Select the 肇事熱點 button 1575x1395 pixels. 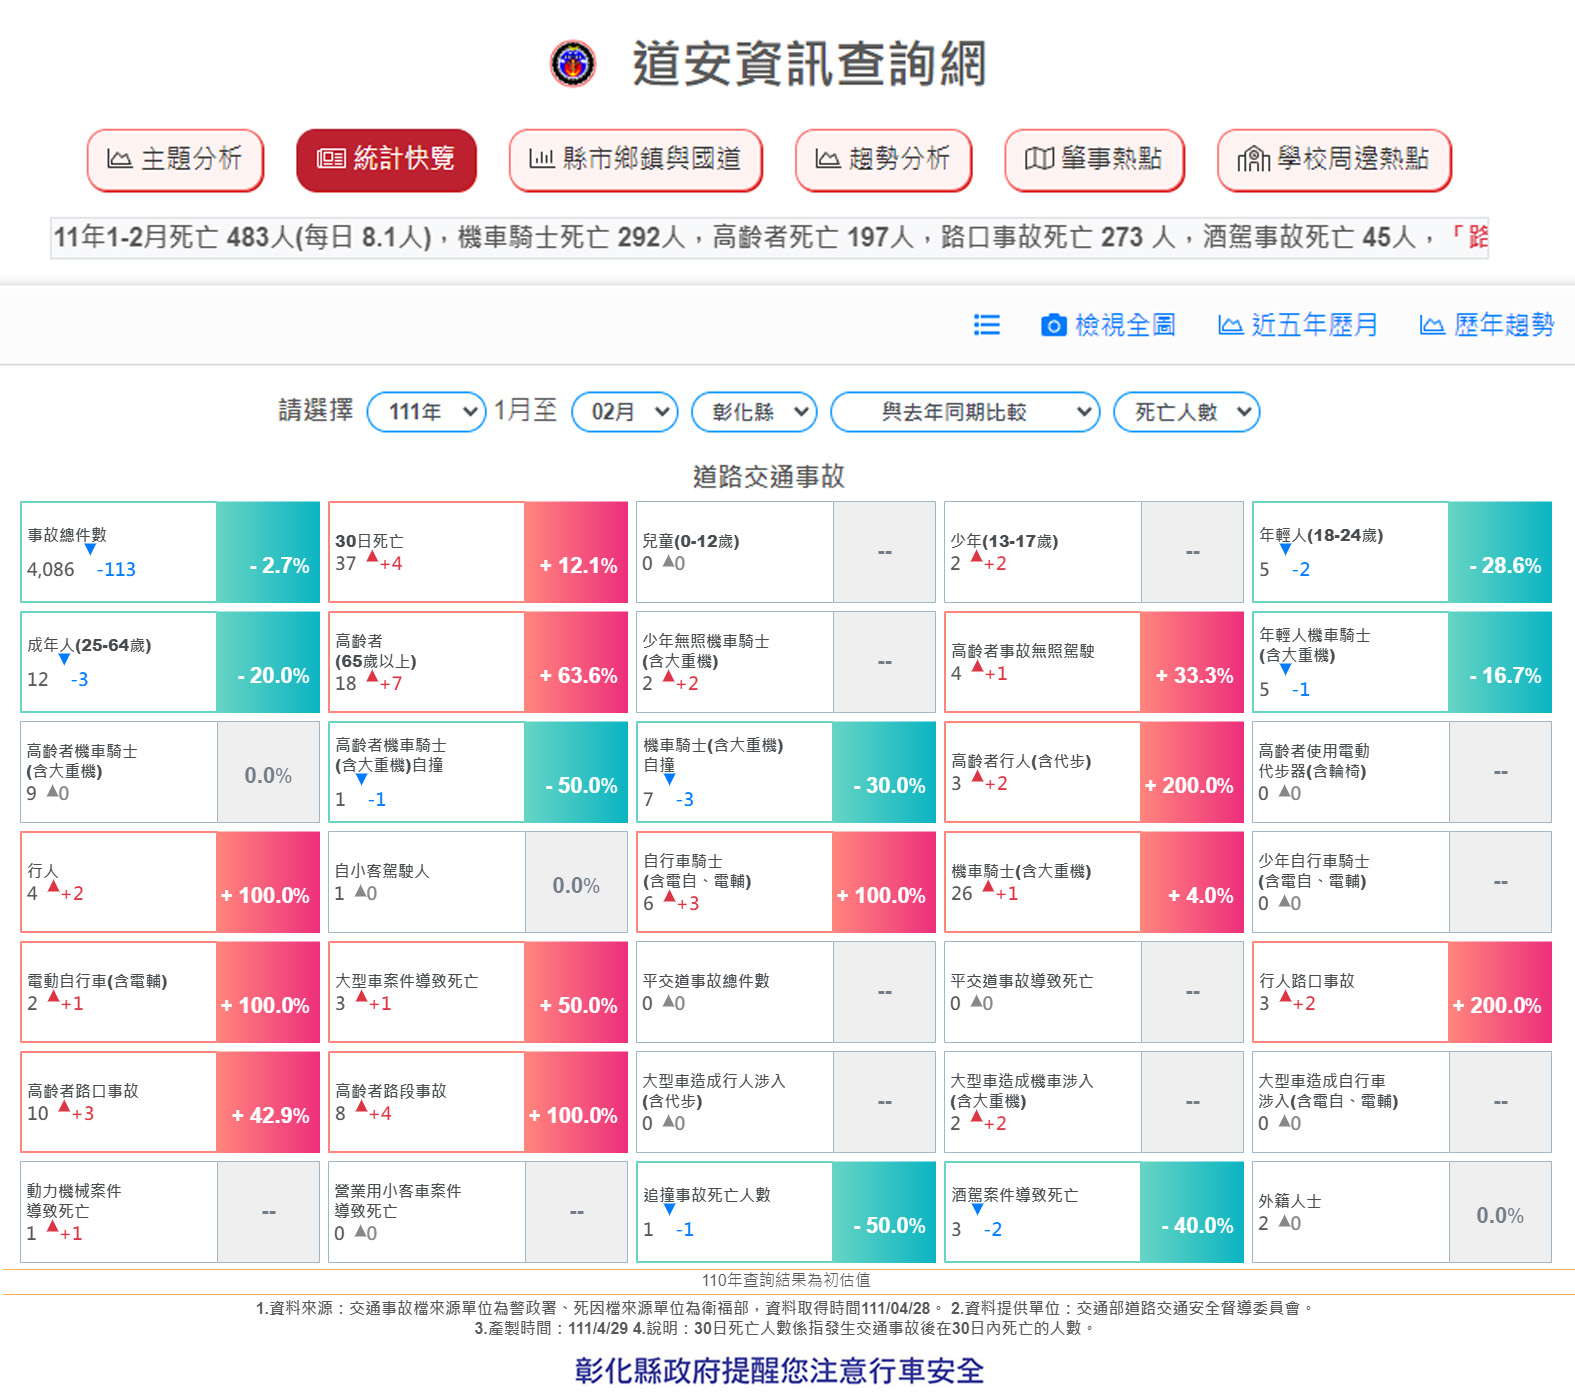[1094, 159]
